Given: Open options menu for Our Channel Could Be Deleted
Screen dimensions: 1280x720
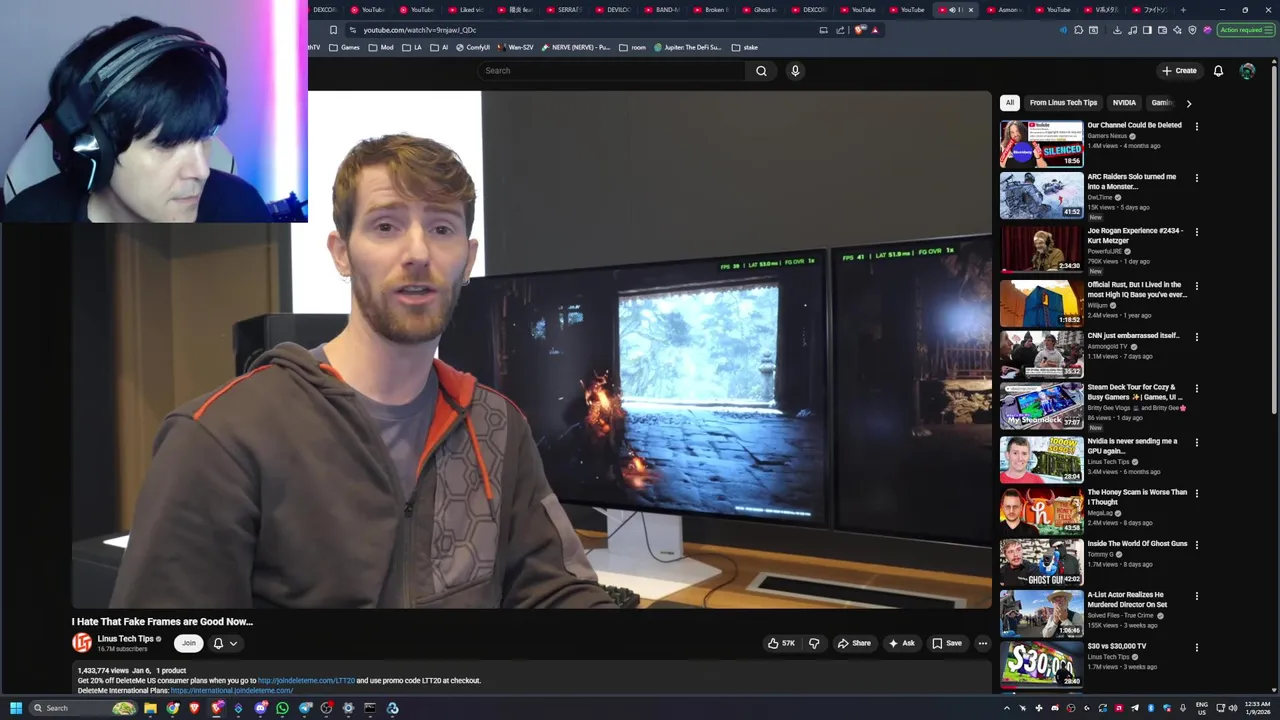Looking at the screenshot, I should point(1196,126).
